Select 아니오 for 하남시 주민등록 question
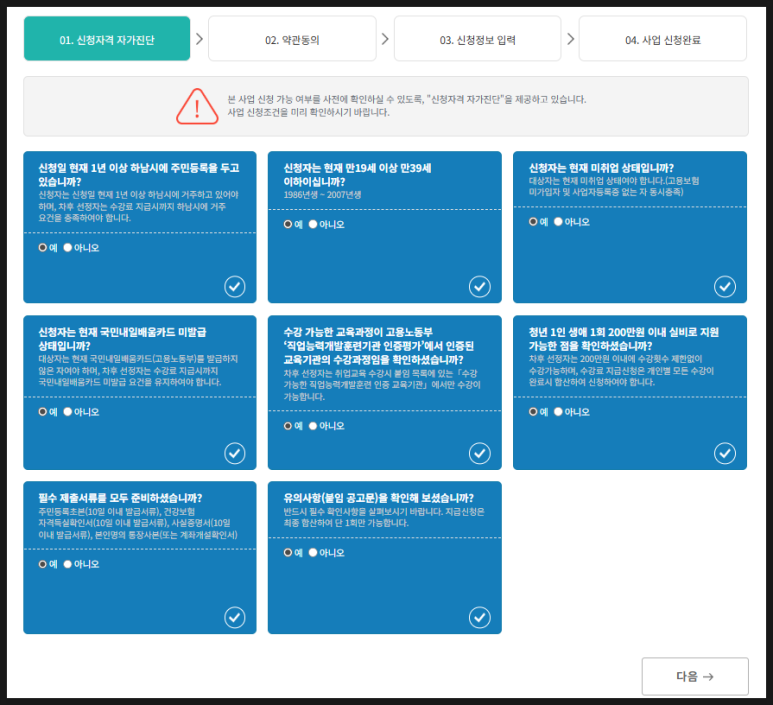Image resolution: width=773 pixels, height=705 pixels. click(x=68, y=247)
